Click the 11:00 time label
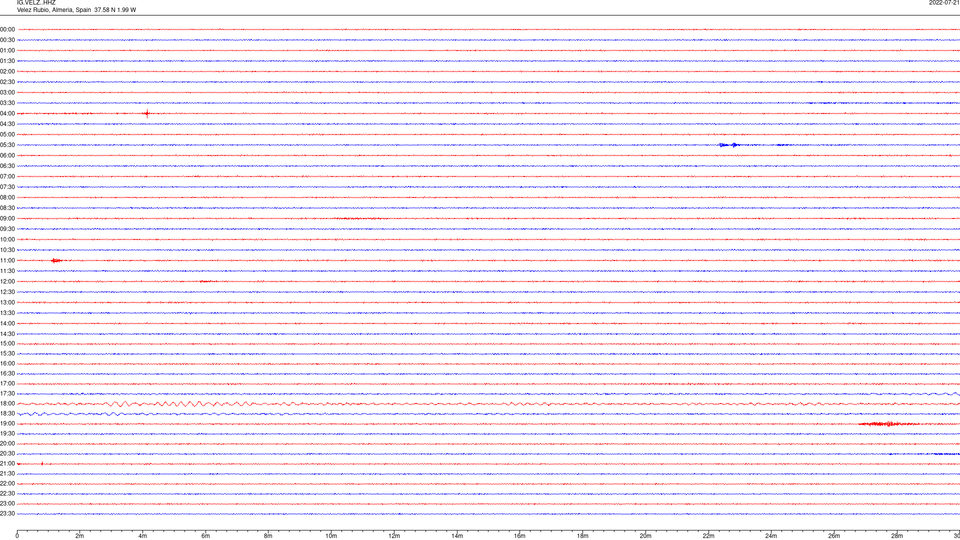 click(x=7, y=260)
